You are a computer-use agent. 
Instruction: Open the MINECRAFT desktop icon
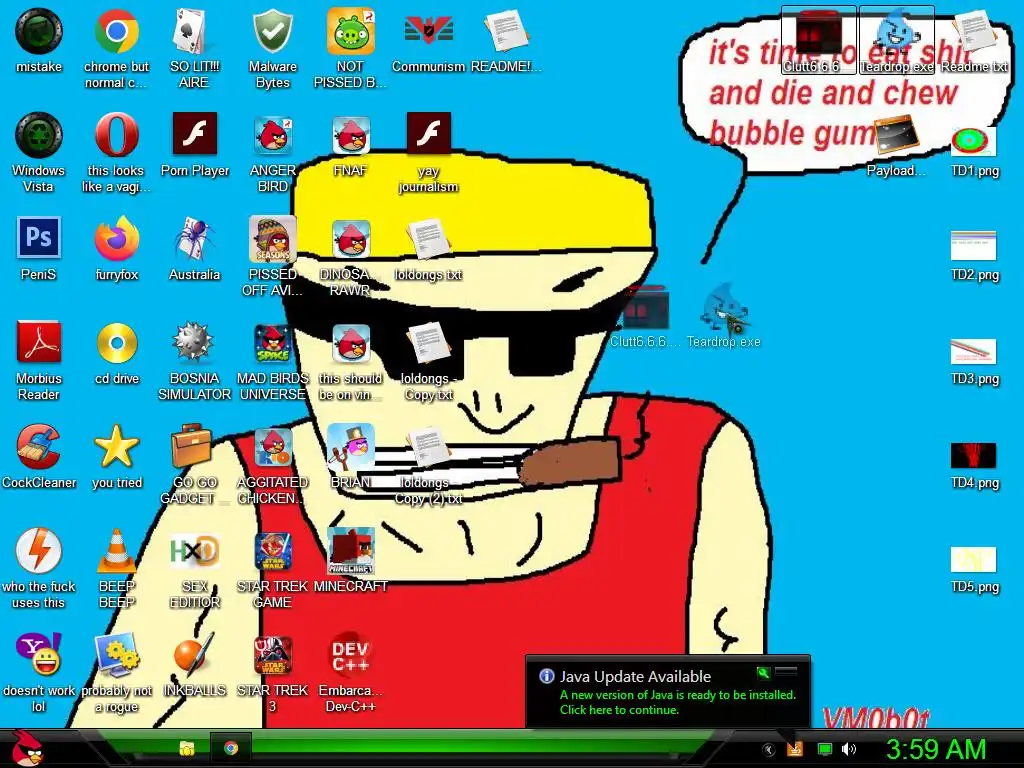(350, 560)
